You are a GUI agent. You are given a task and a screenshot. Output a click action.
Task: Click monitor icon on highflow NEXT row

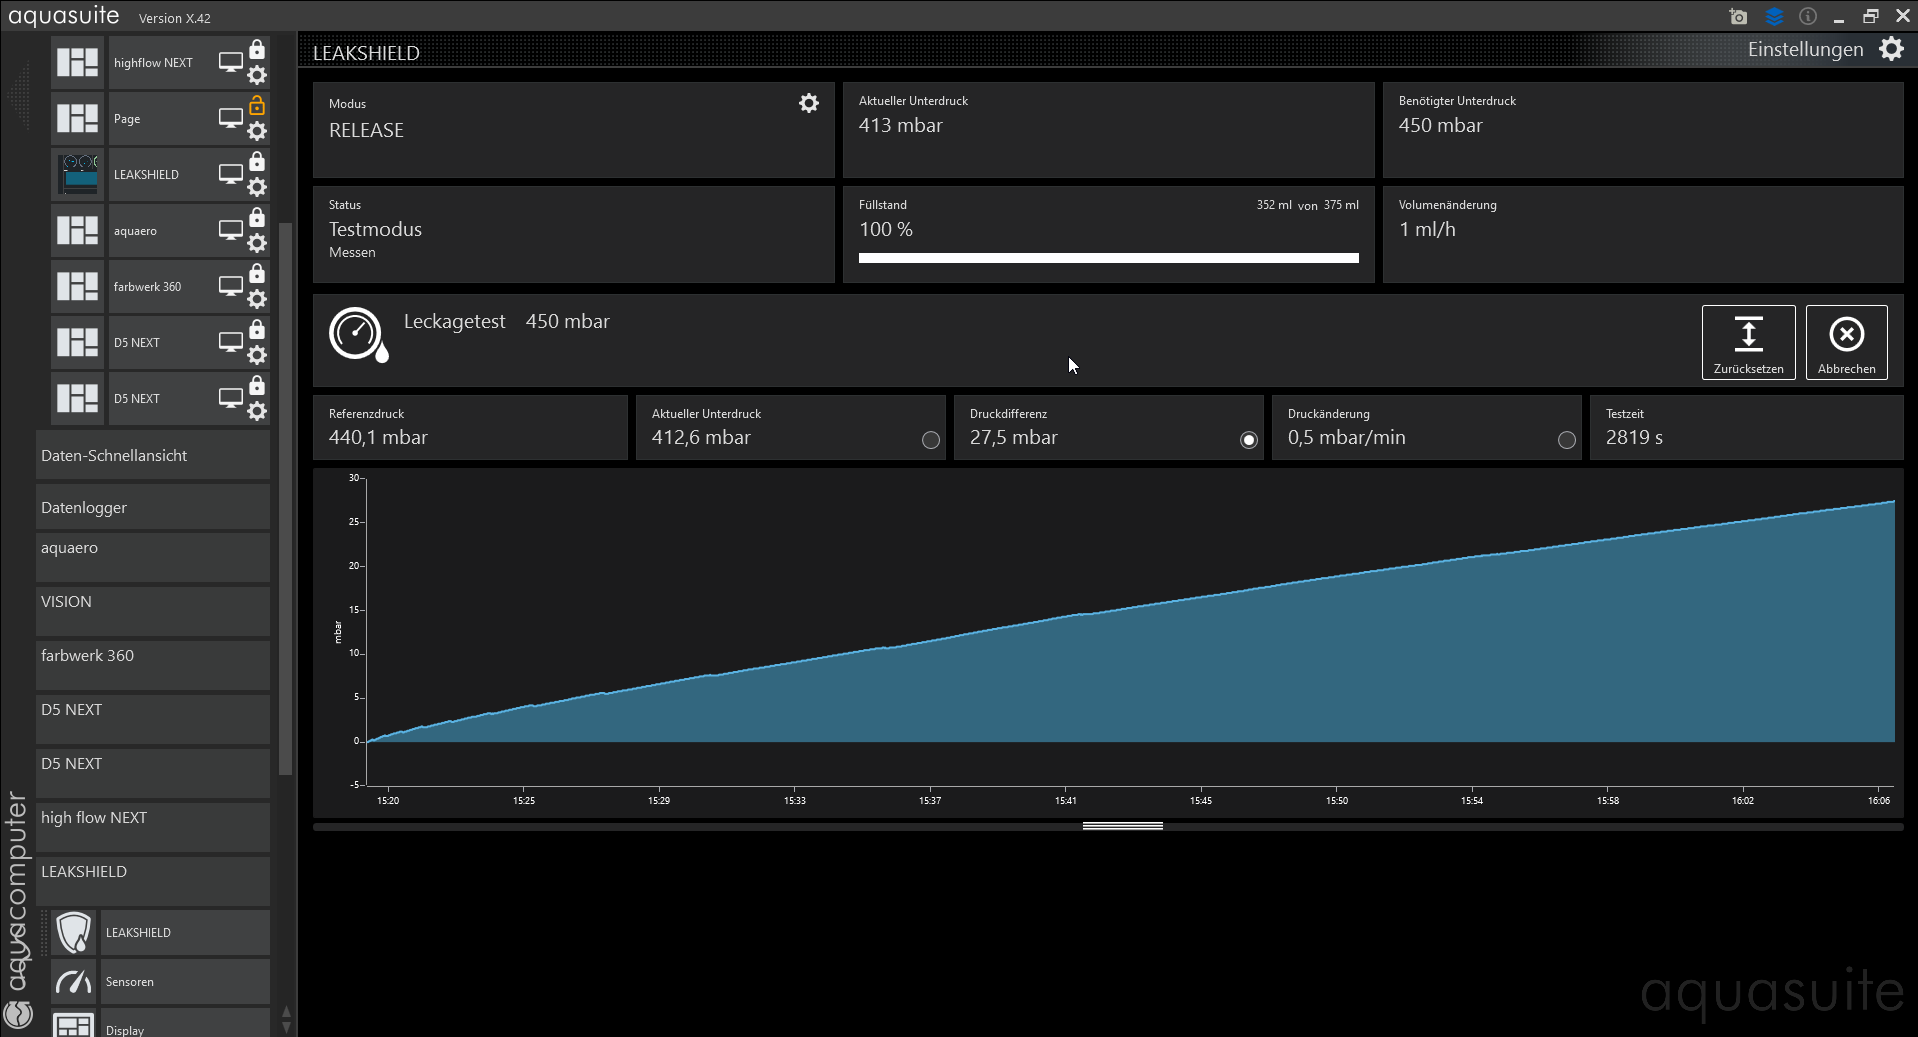[231, 62]
